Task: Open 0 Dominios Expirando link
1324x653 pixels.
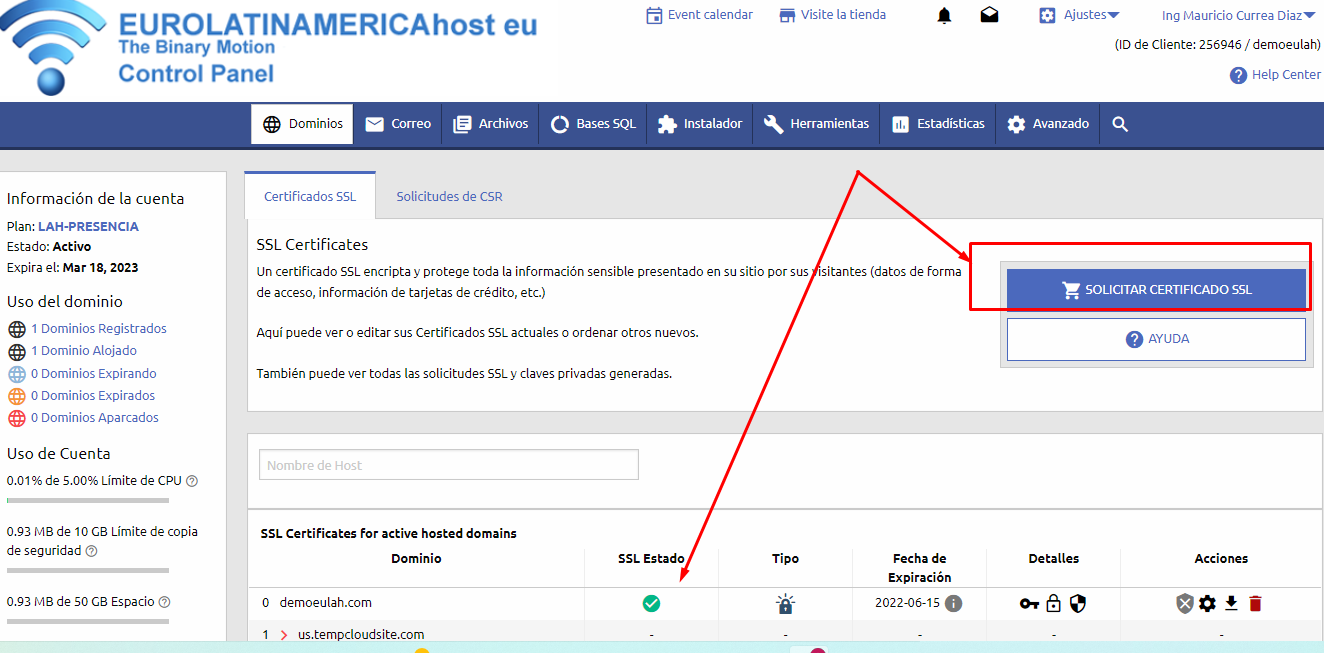Action: pos(94,373)
